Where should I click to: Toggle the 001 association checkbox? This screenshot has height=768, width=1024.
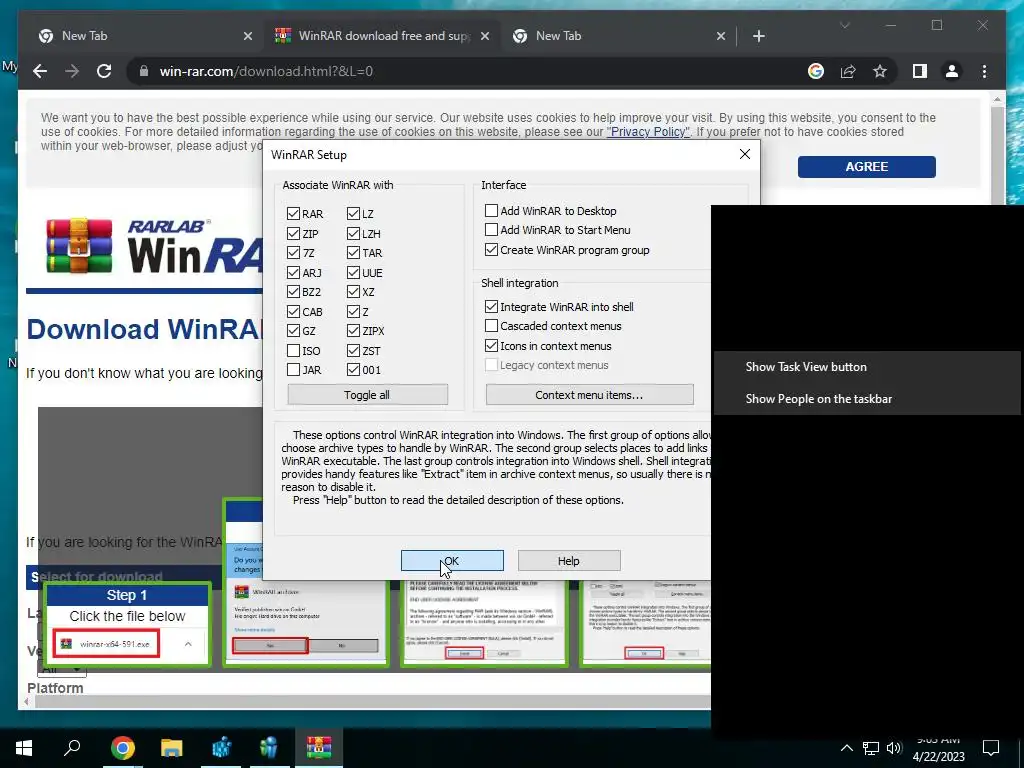353,370
